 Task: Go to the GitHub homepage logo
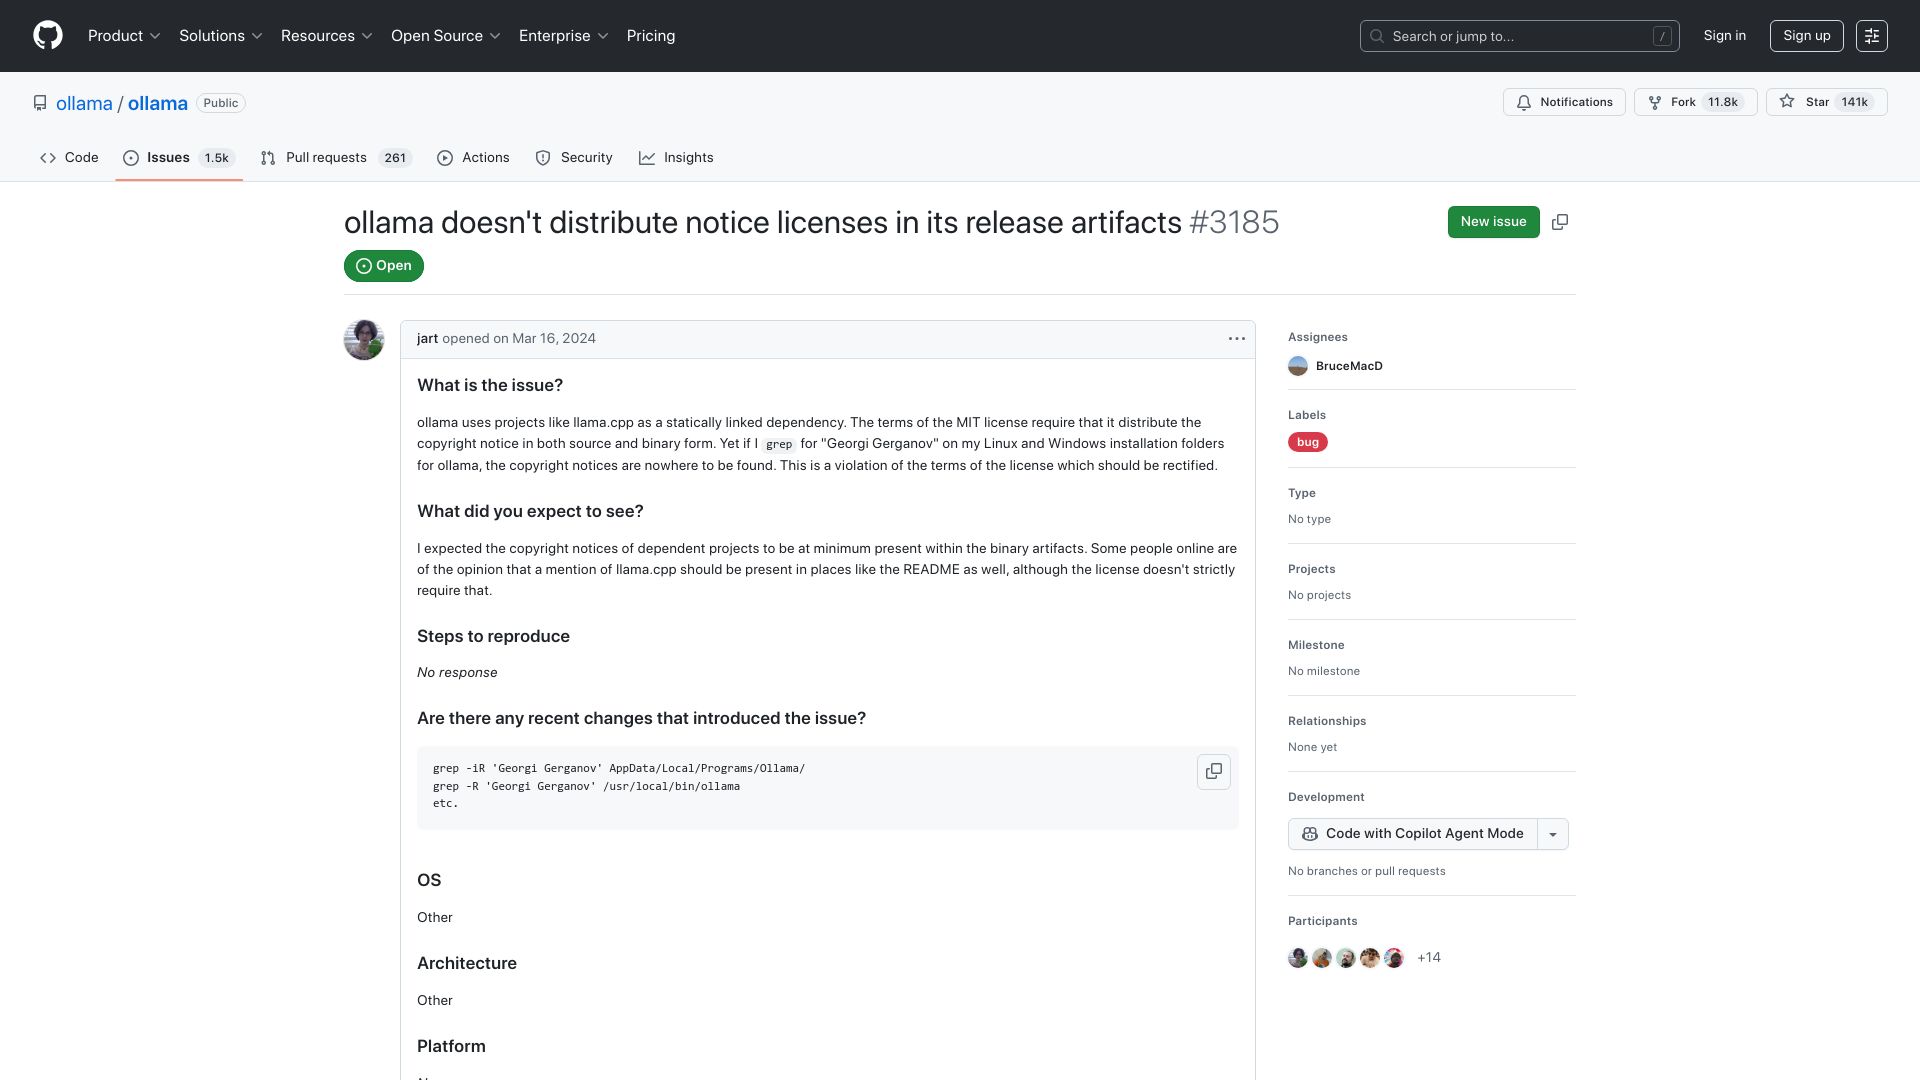(x=48, y=36)
